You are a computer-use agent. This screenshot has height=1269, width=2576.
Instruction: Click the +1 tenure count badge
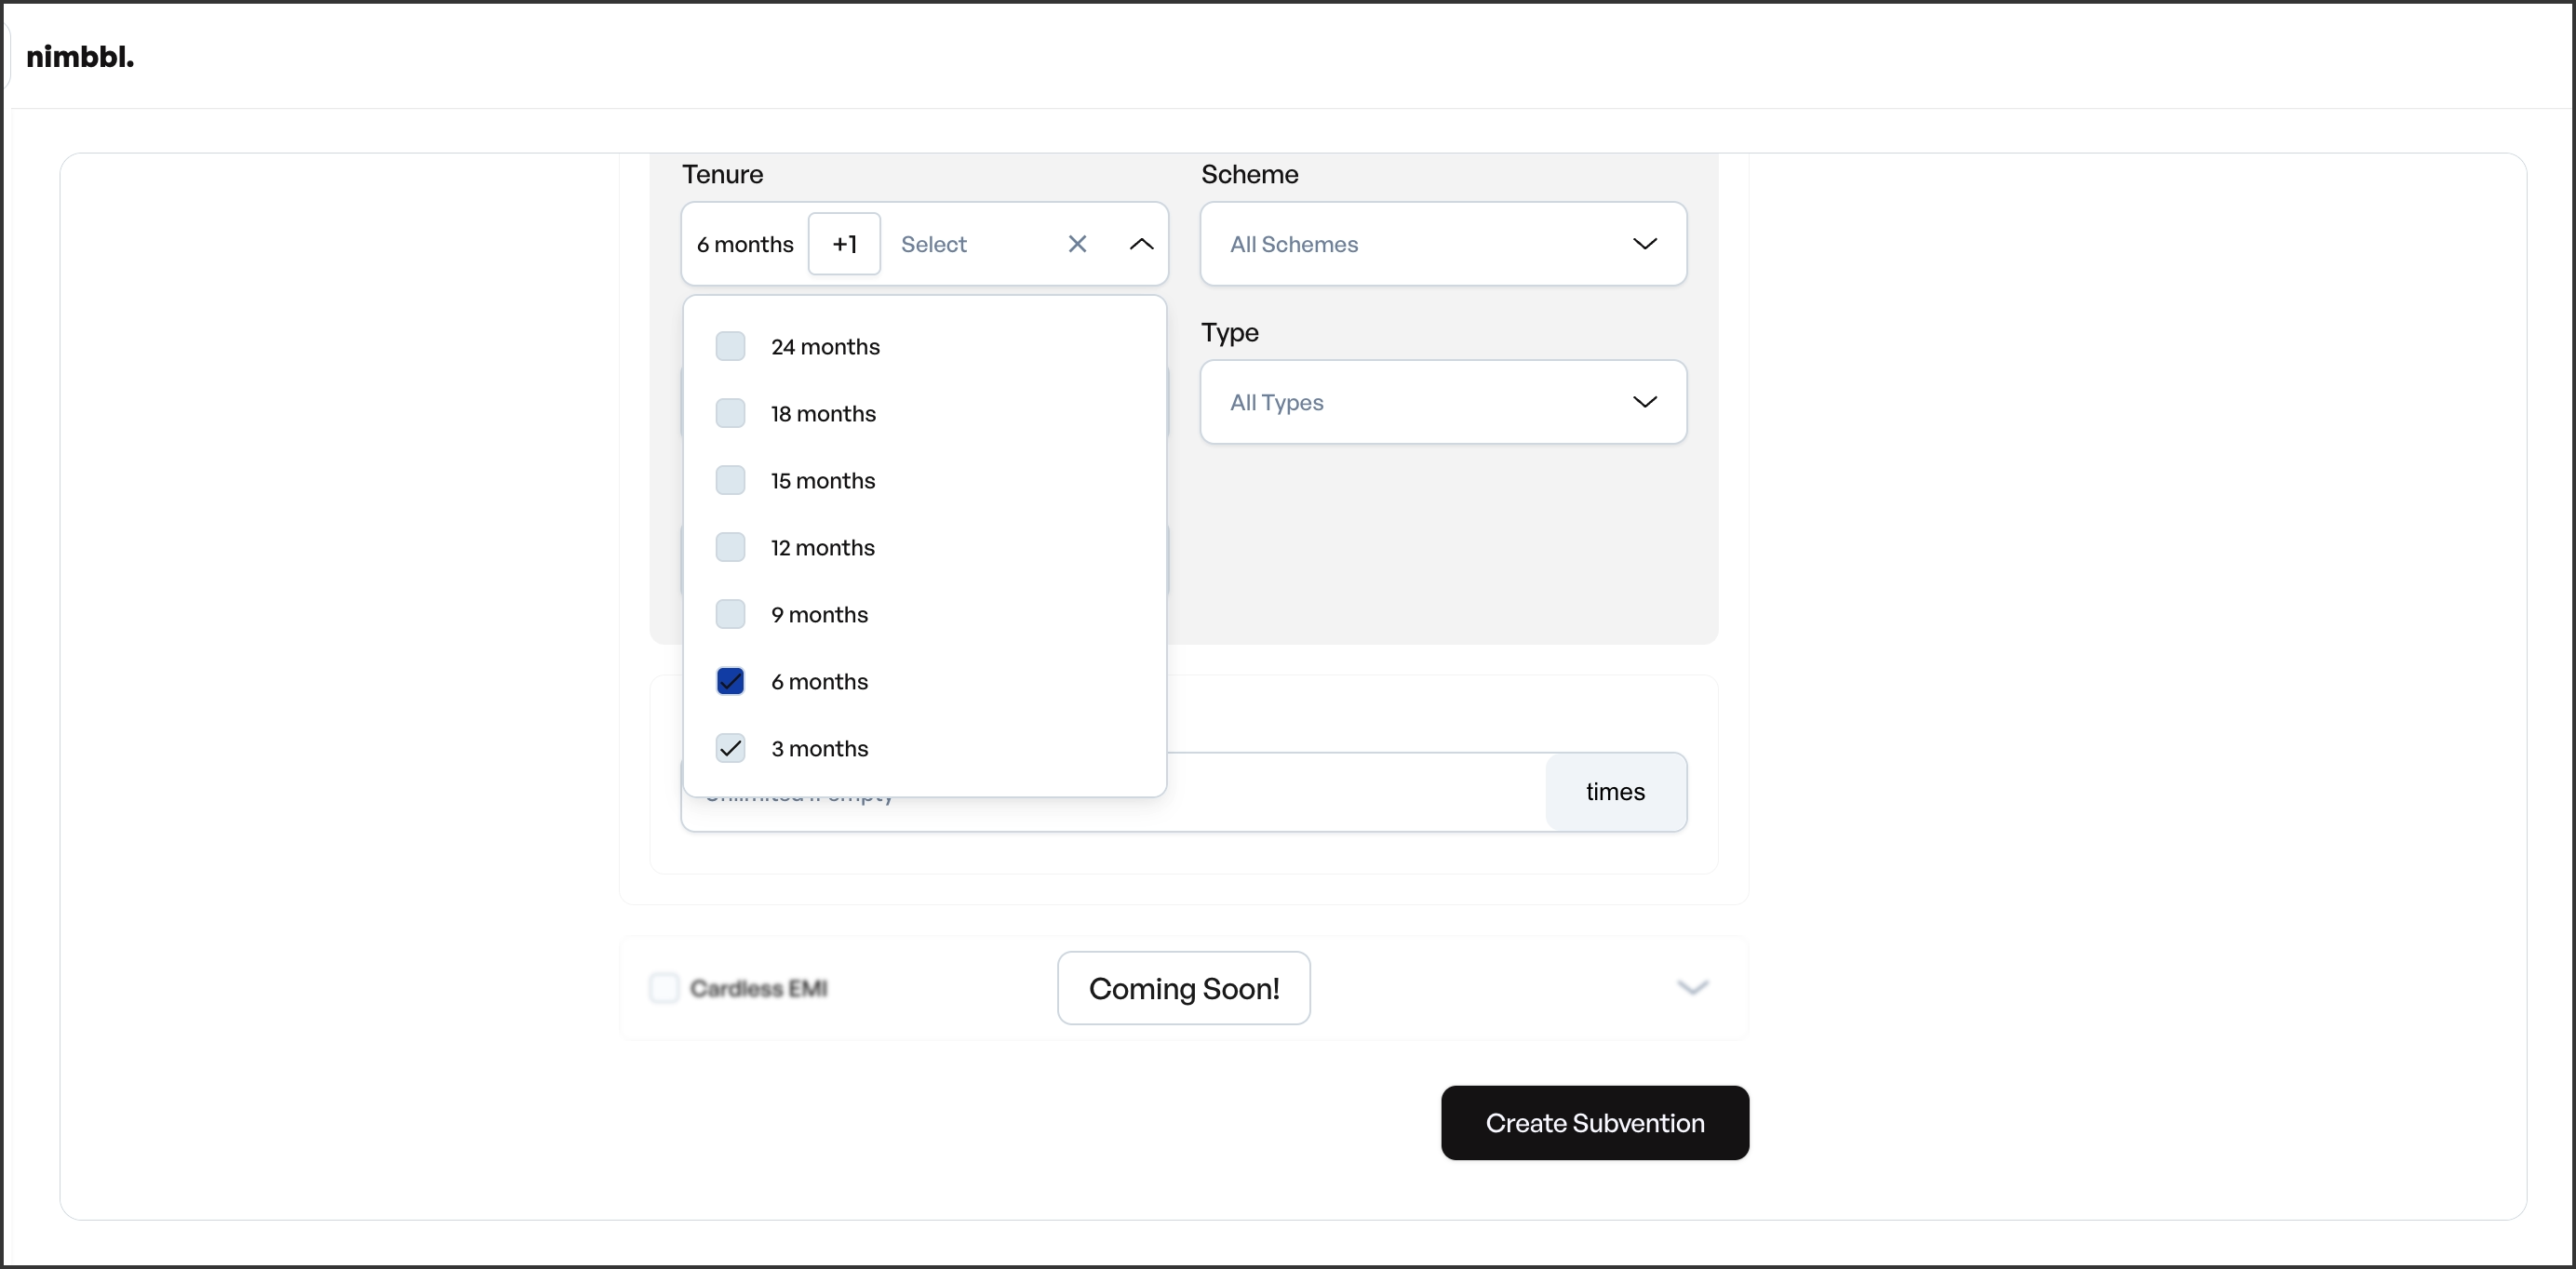pos(844,244)
